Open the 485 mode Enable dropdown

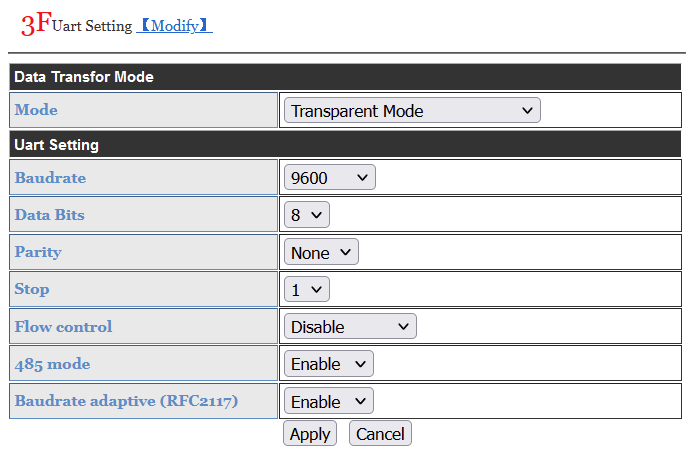point(329,364)
